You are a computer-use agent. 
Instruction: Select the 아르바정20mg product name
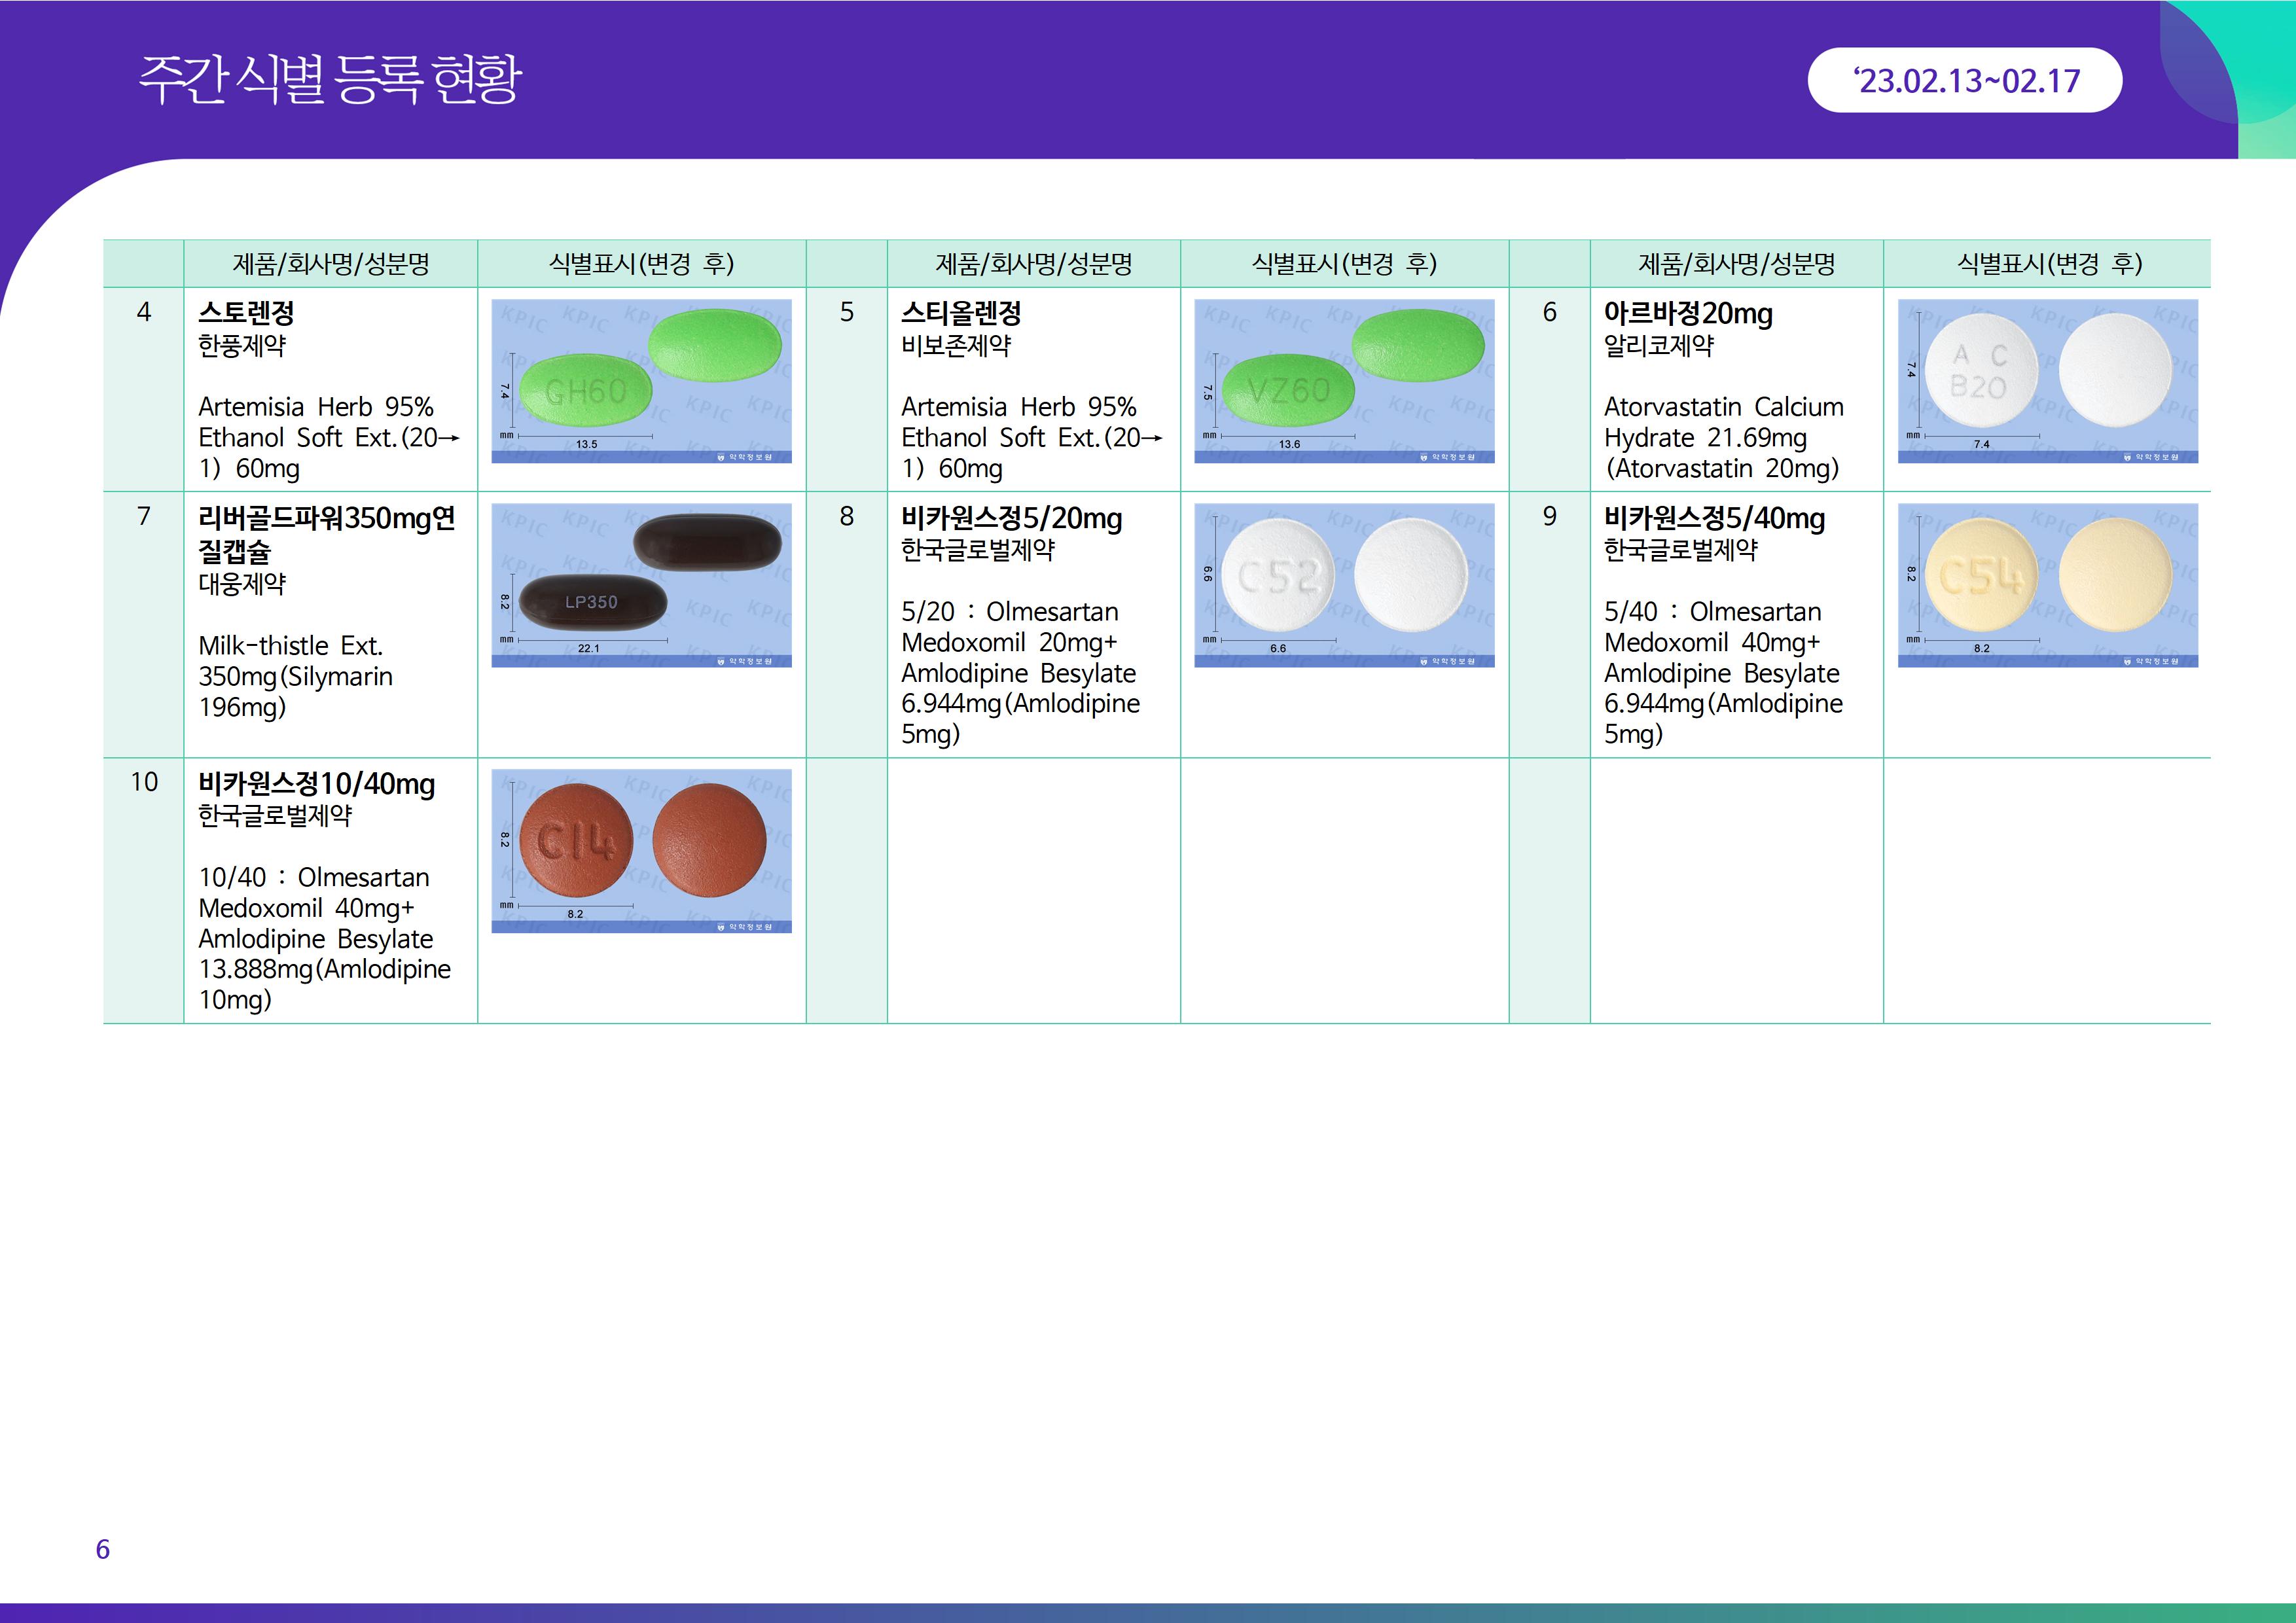[x=1688, y=313]
